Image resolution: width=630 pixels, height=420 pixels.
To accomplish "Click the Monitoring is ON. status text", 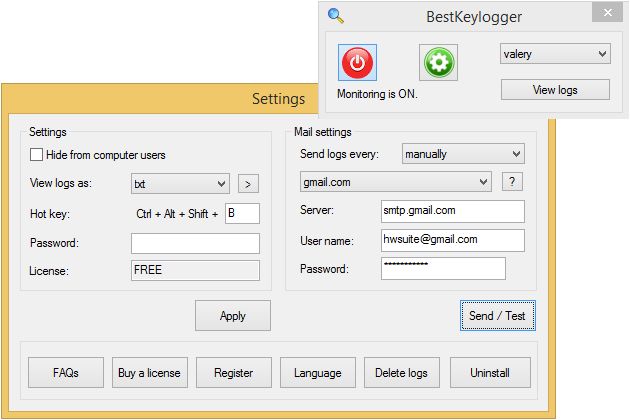I will point(377,94).
